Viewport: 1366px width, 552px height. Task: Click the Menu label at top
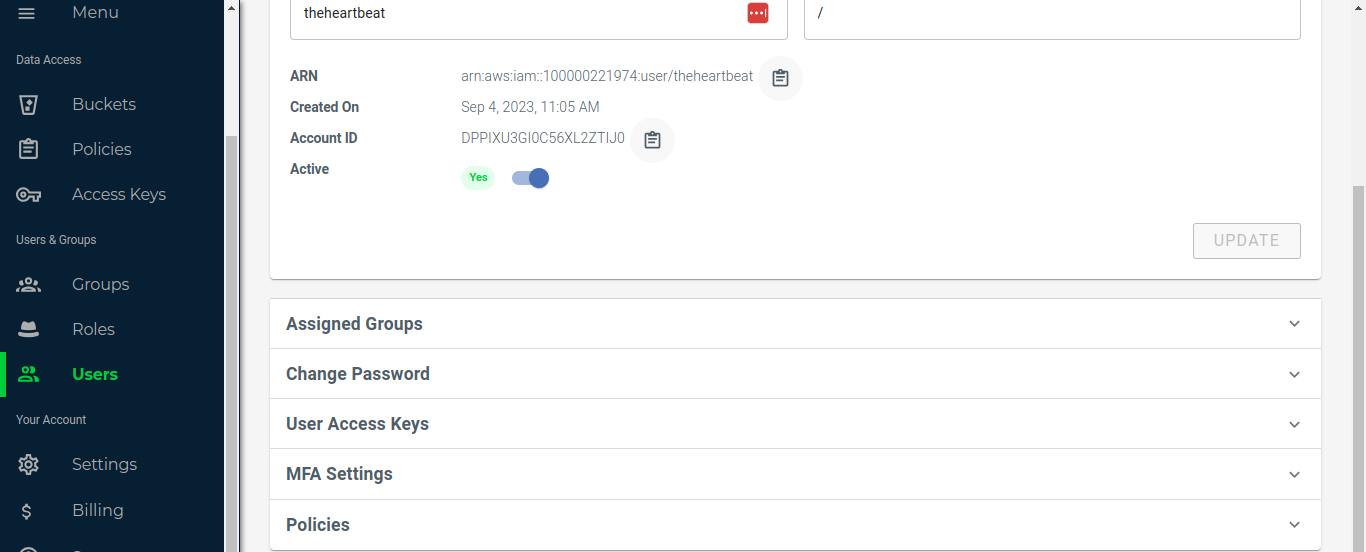(95, 13)
